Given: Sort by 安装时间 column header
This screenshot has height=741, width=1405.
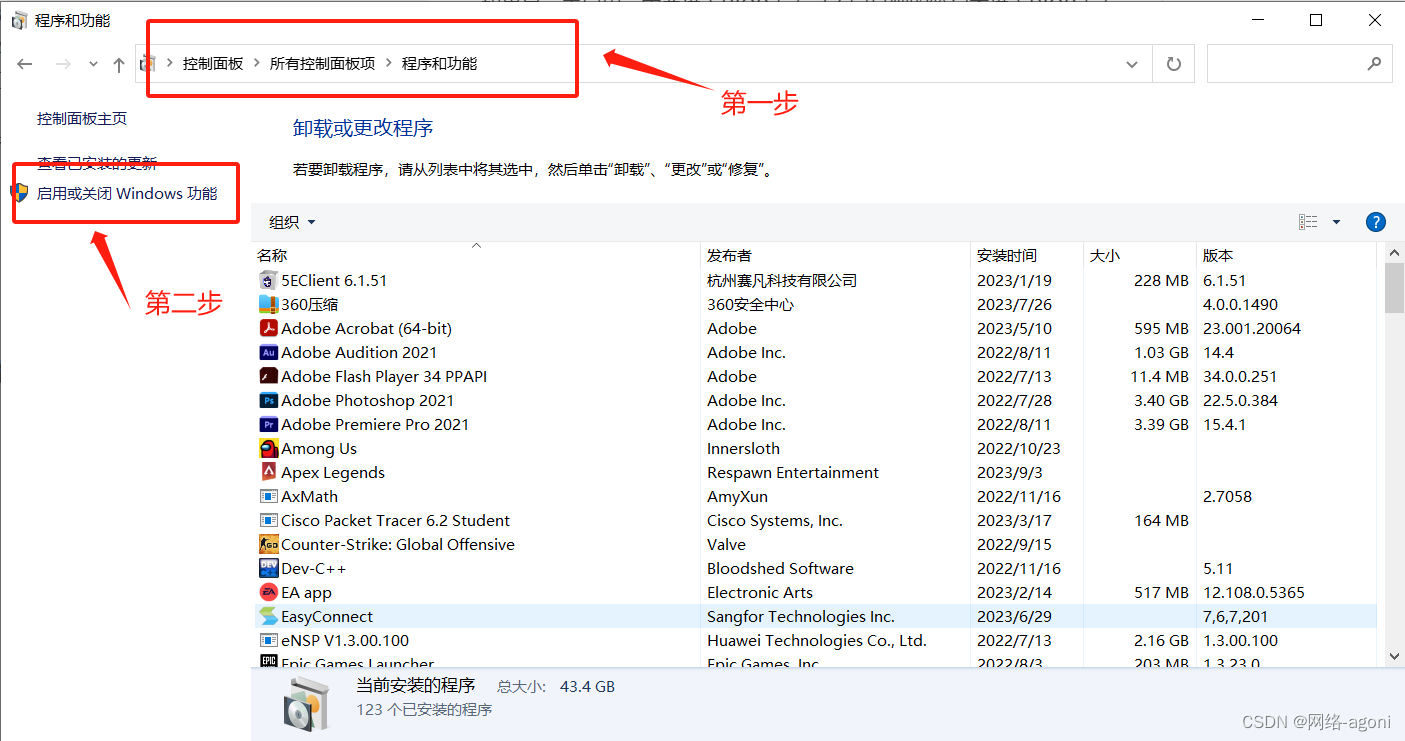Looking at the screenshot, I should 1026,255.
